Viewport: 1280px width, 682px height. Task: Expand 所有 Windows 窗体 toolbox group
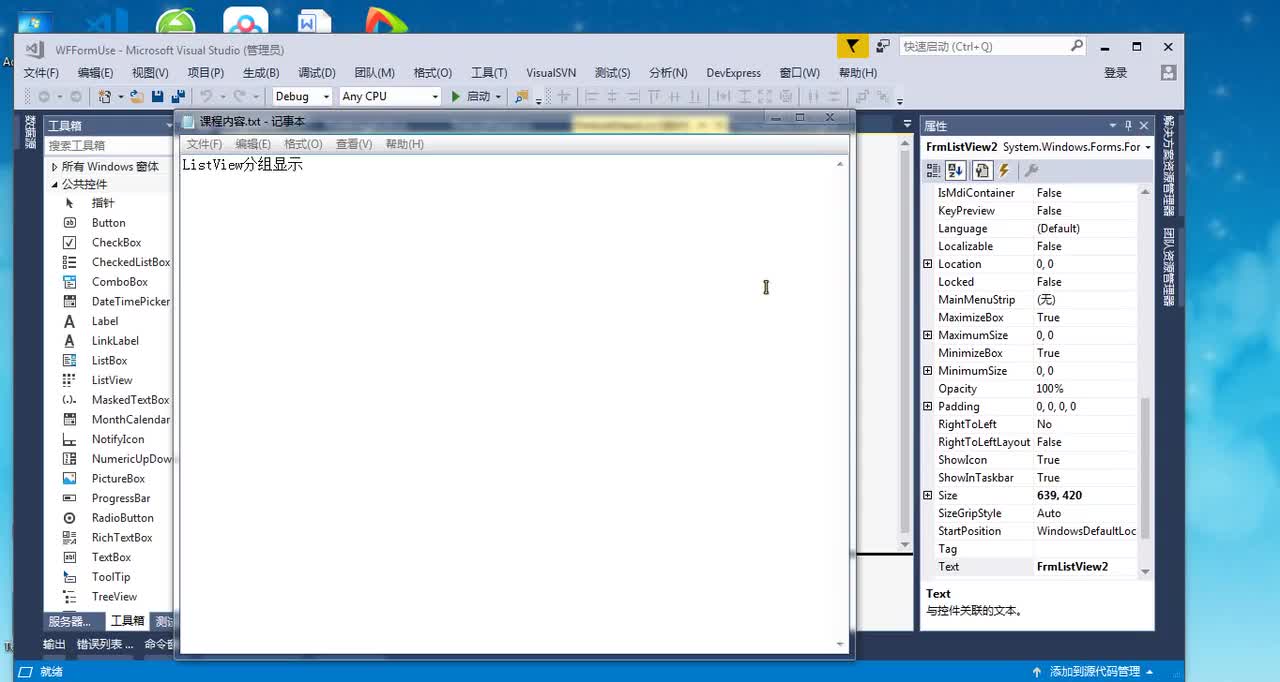[x=55, y=167]
